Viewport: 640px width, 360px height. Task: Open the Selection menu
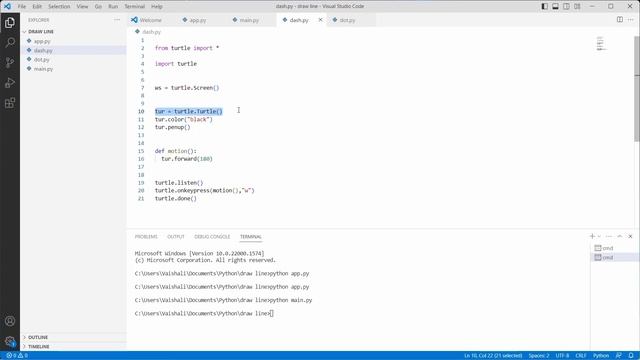tap(59, 7)
